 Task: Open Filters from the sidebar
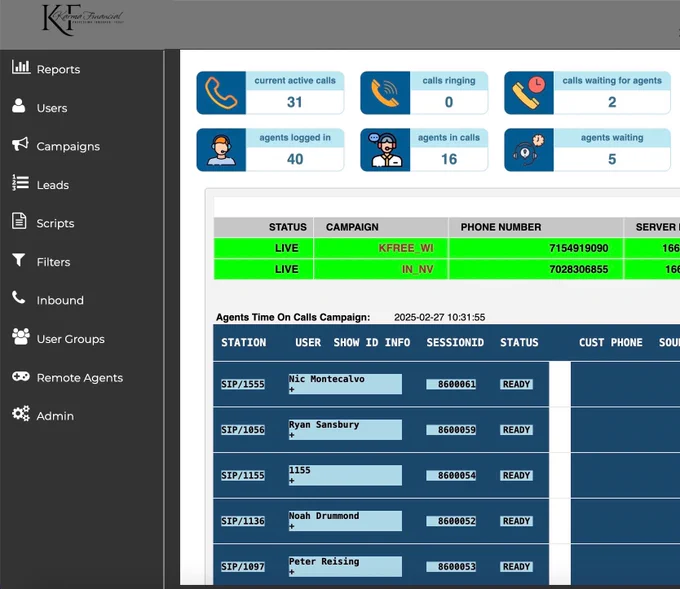pyautogui.click(x=53, y=262)
